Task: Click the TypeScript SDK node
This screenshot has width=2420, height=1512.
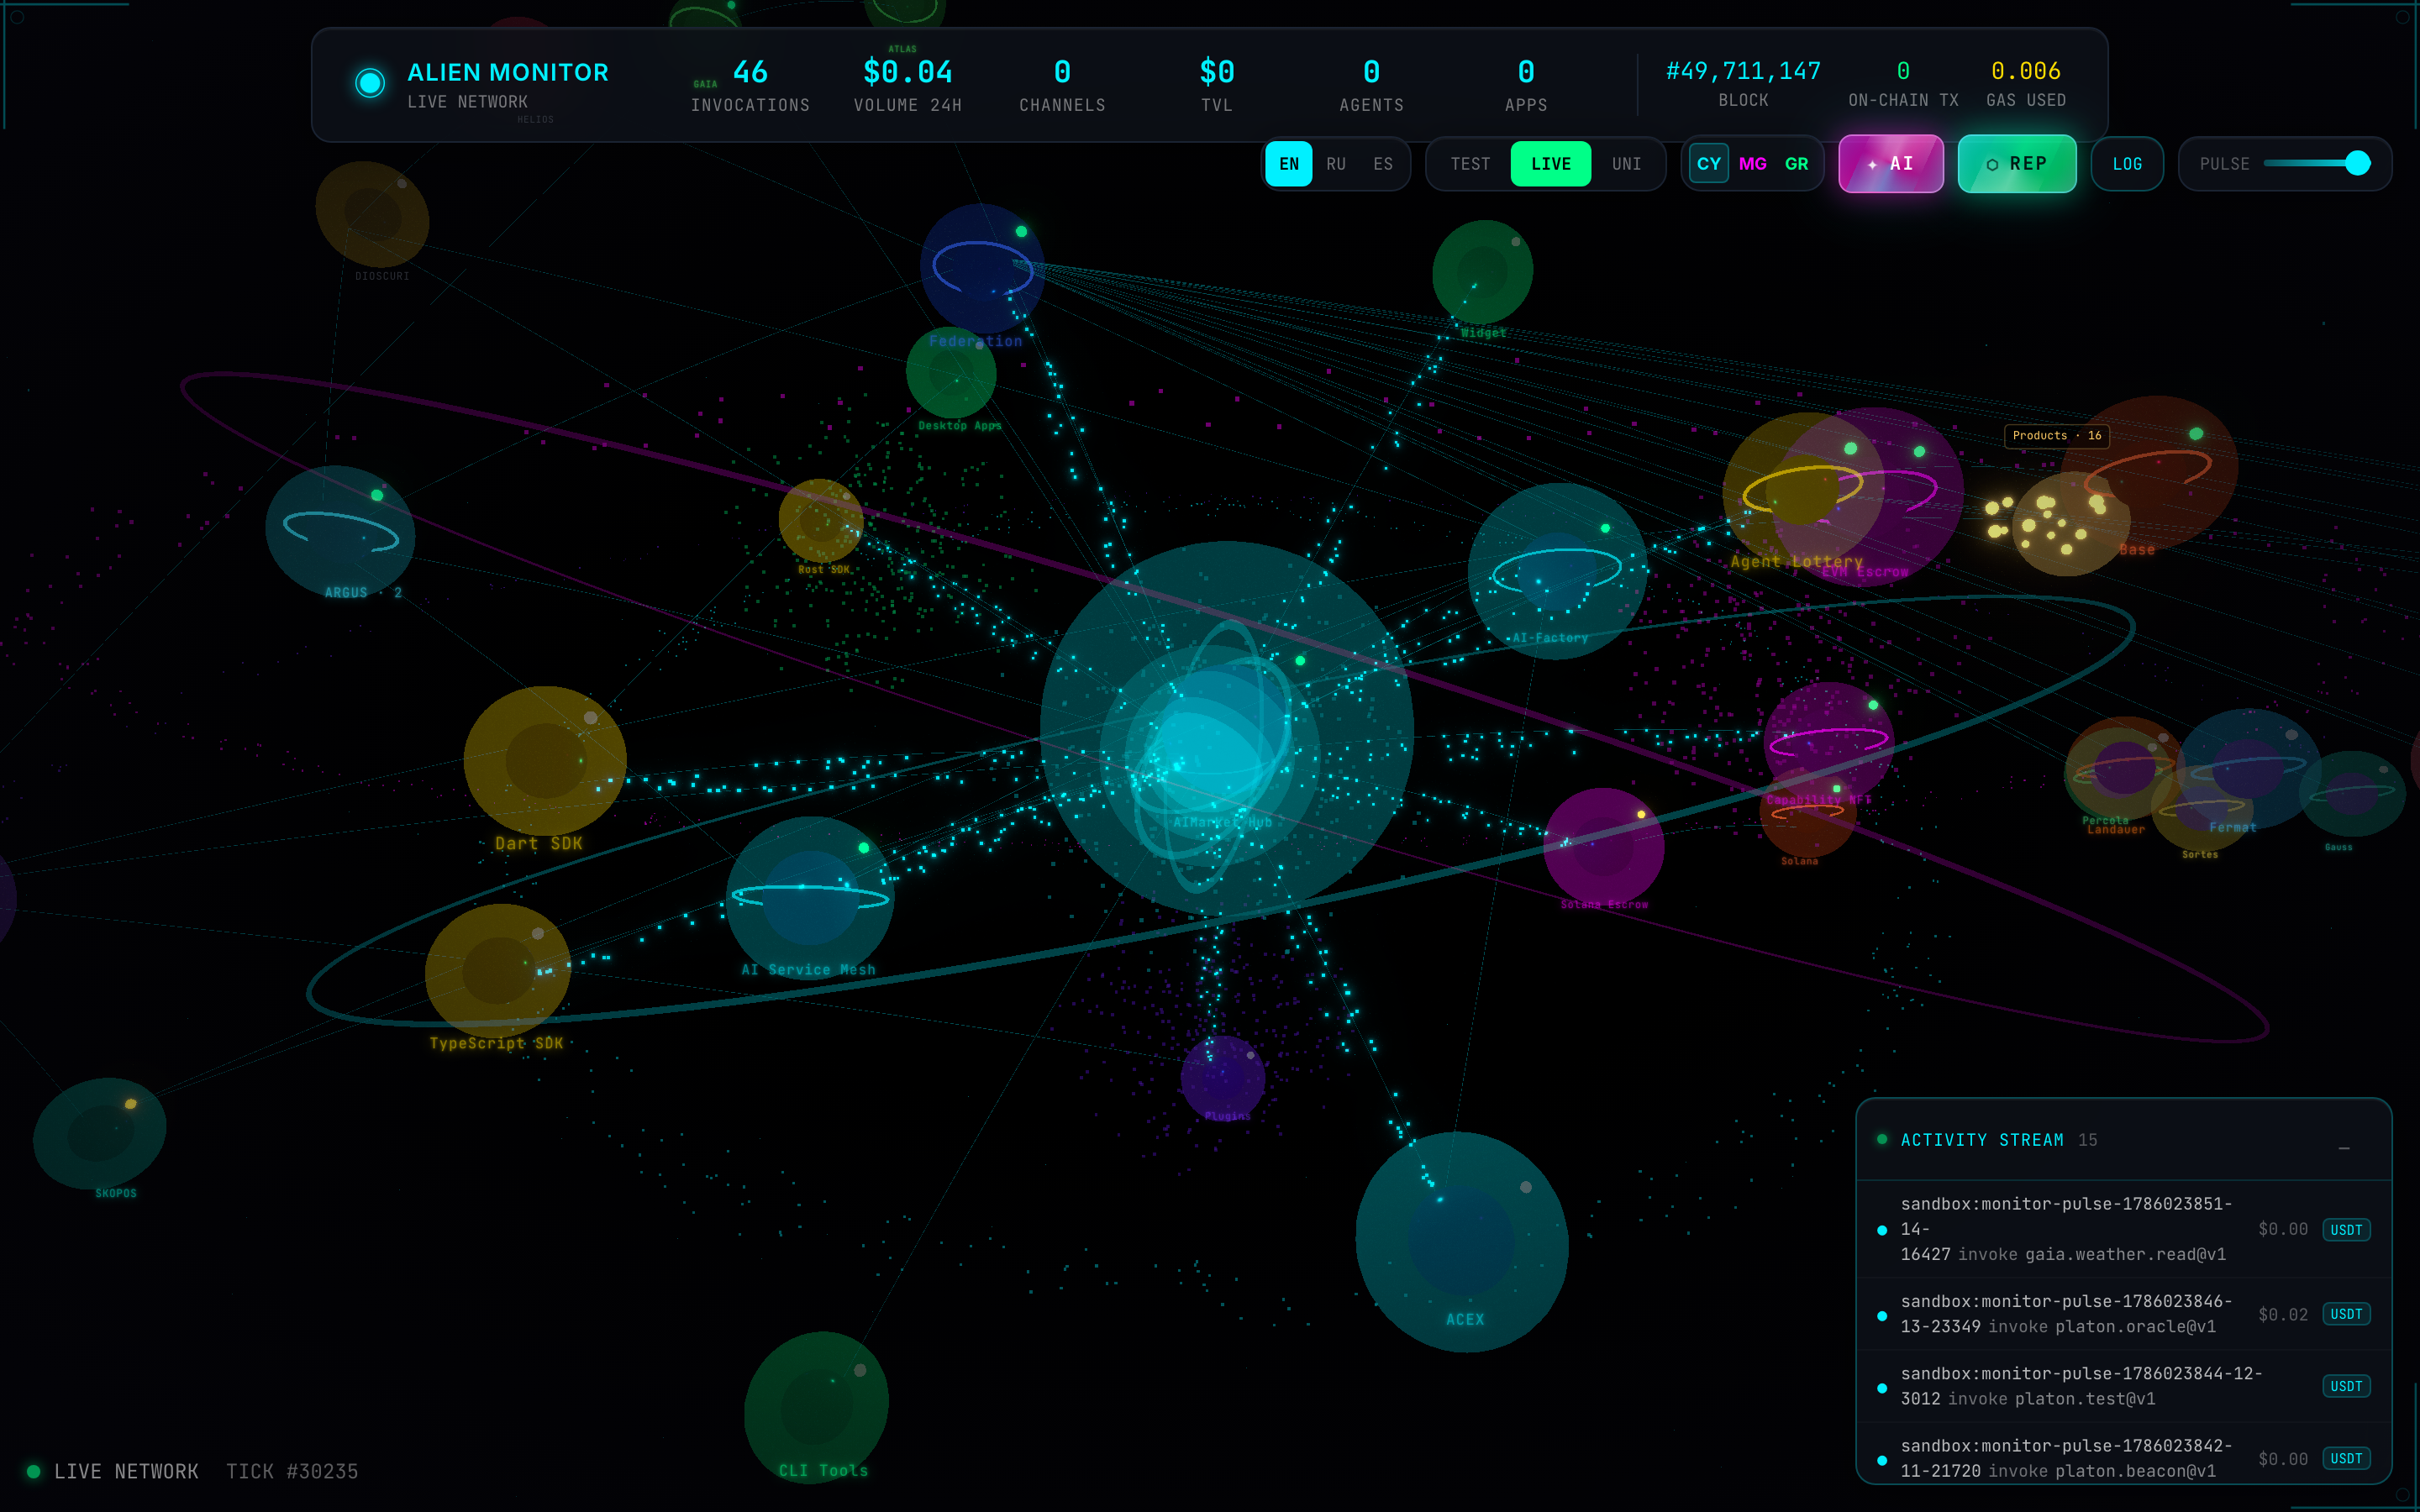Action: pos(498,969)
